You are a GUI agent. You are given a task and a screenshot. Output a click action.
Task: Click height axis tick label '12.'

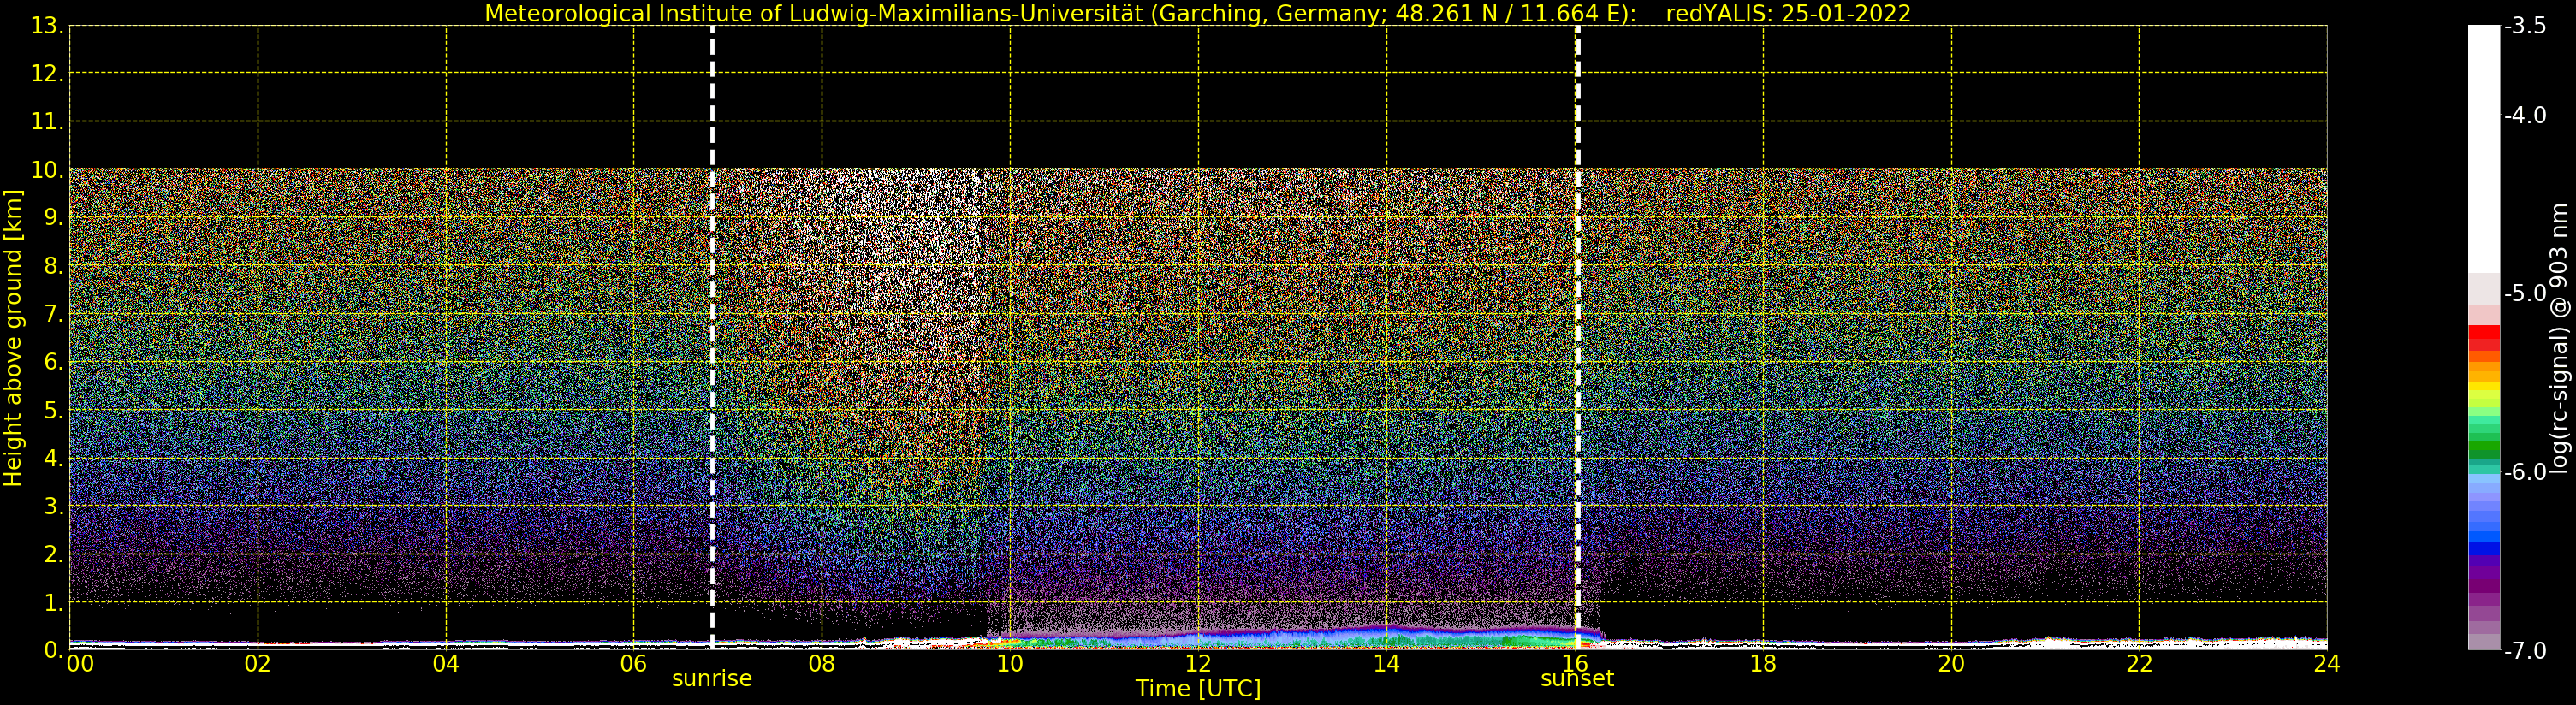tap(48, 74)
